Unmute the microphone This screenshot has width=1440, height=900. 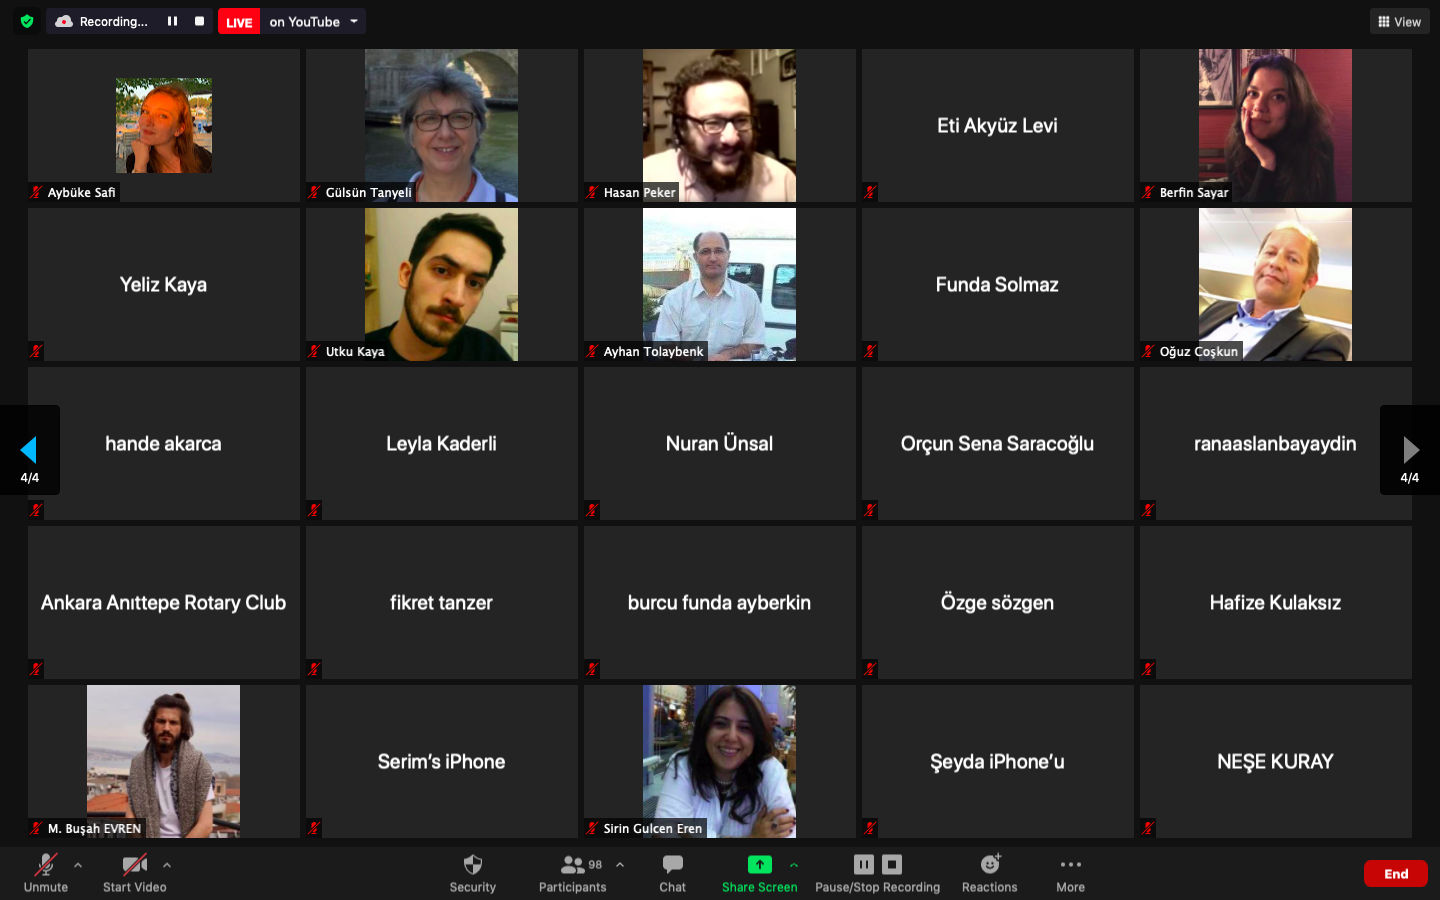tap(46, 872)
